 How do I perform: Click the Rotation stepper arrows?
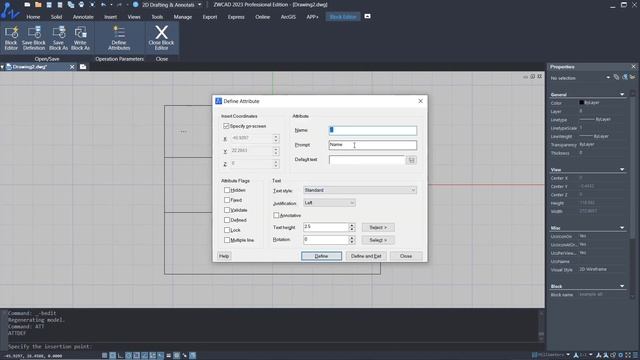coord(352,240)
